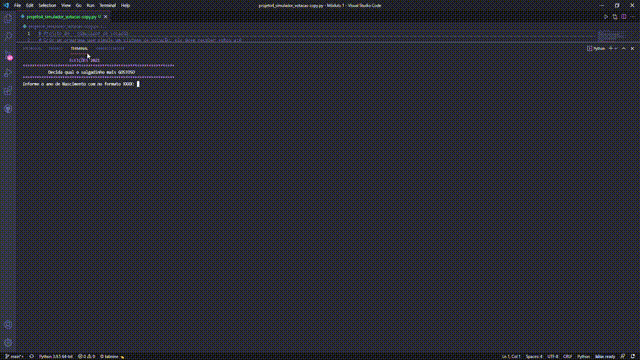
Task: Open the Run menu
Action: (x=90, y=5)
